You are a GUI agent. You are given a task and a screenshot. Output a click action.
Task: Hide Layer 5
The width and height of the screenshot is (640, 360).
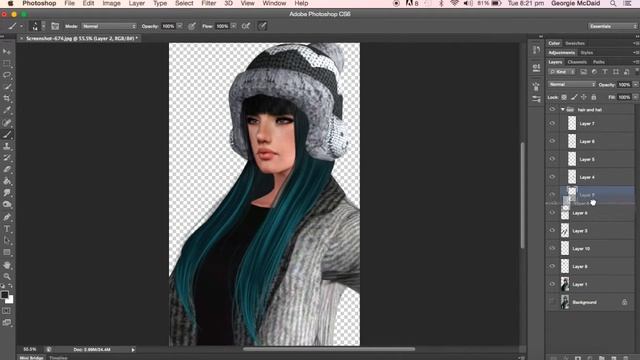point(552,159)
